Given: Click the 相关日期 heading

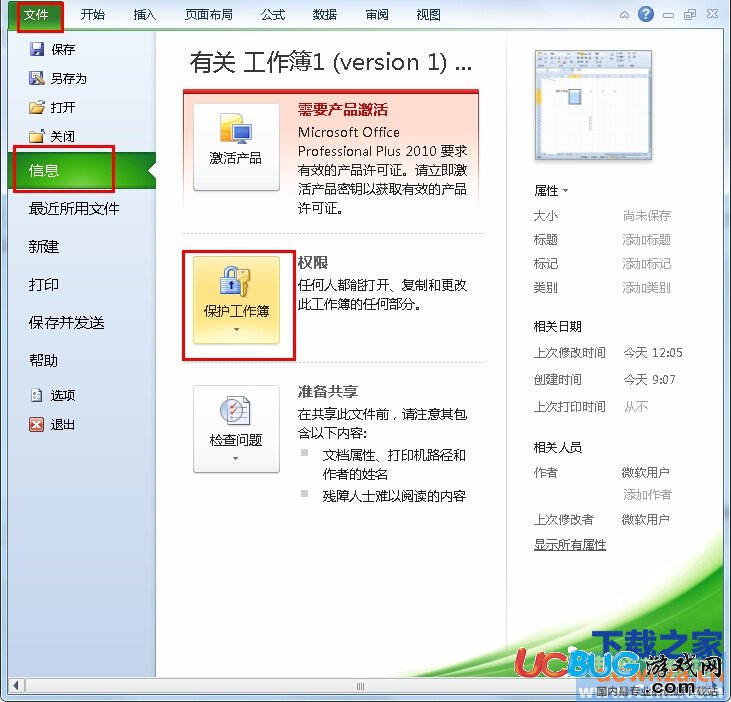Looking at the screenshot, I should coord(558,326).
